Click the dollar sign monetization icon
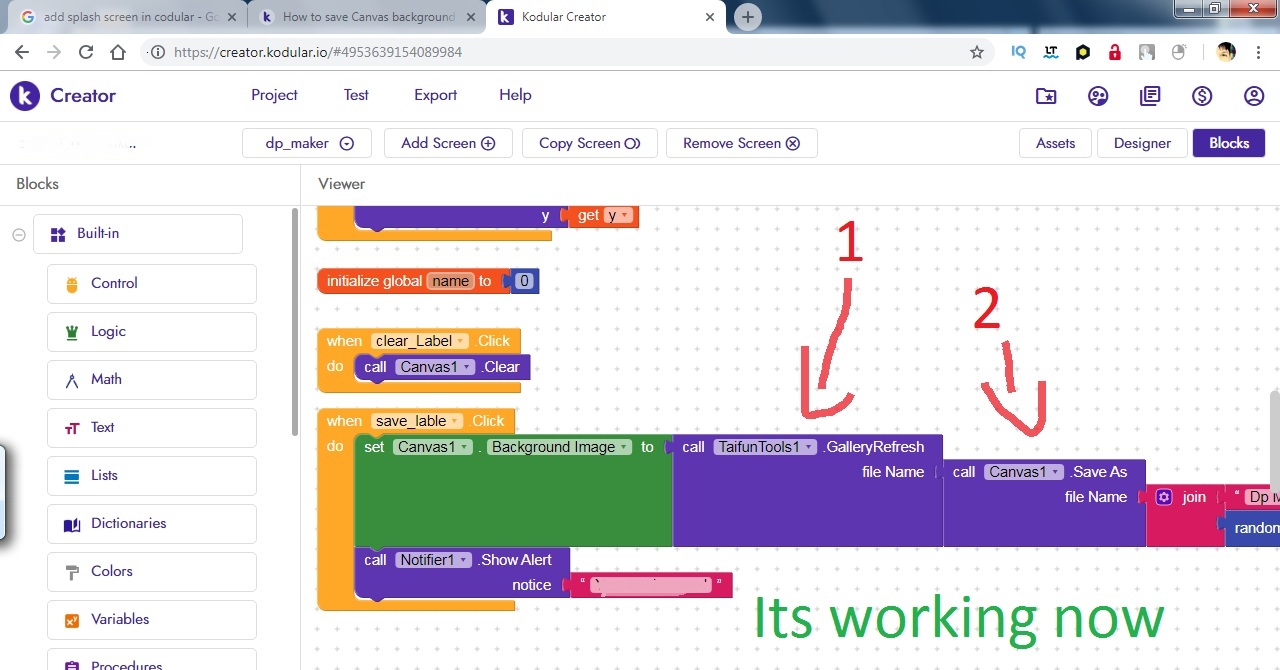The image size is (1280, 670). 1202,96
